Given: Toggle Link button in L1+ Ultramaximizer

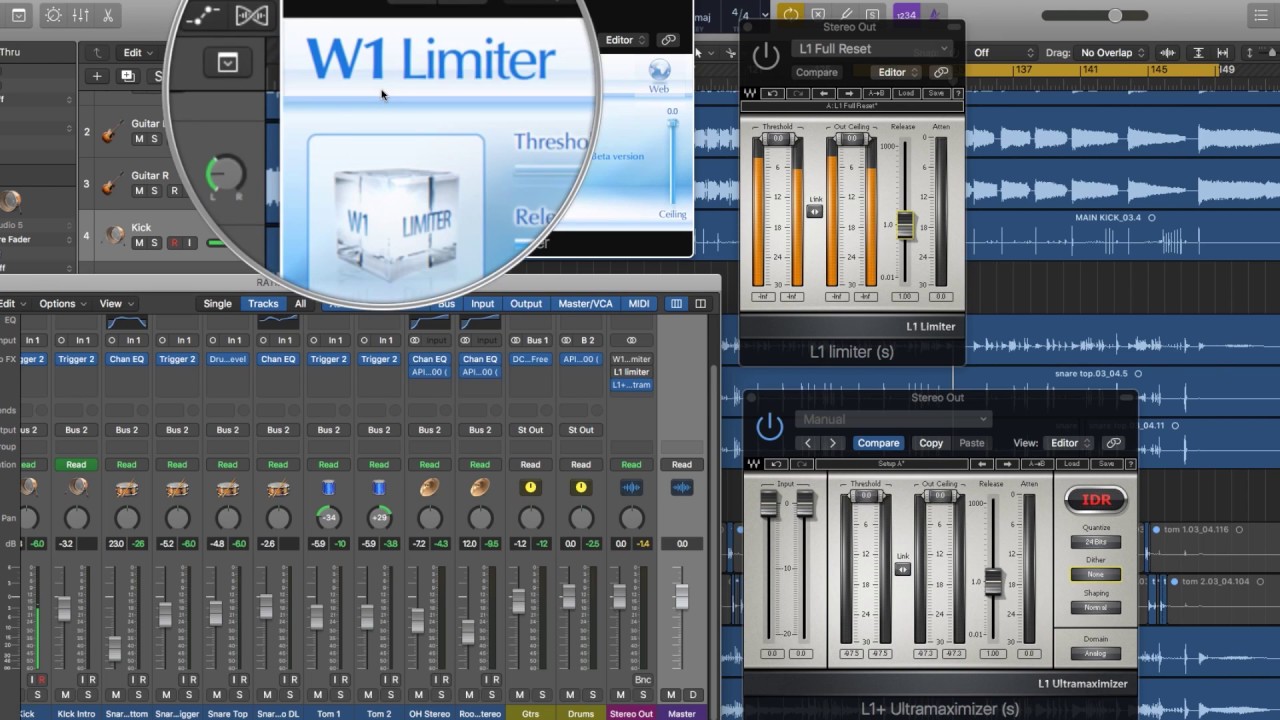Looking at the screenshot, I should pyautogui.click(x=902, y=569).
